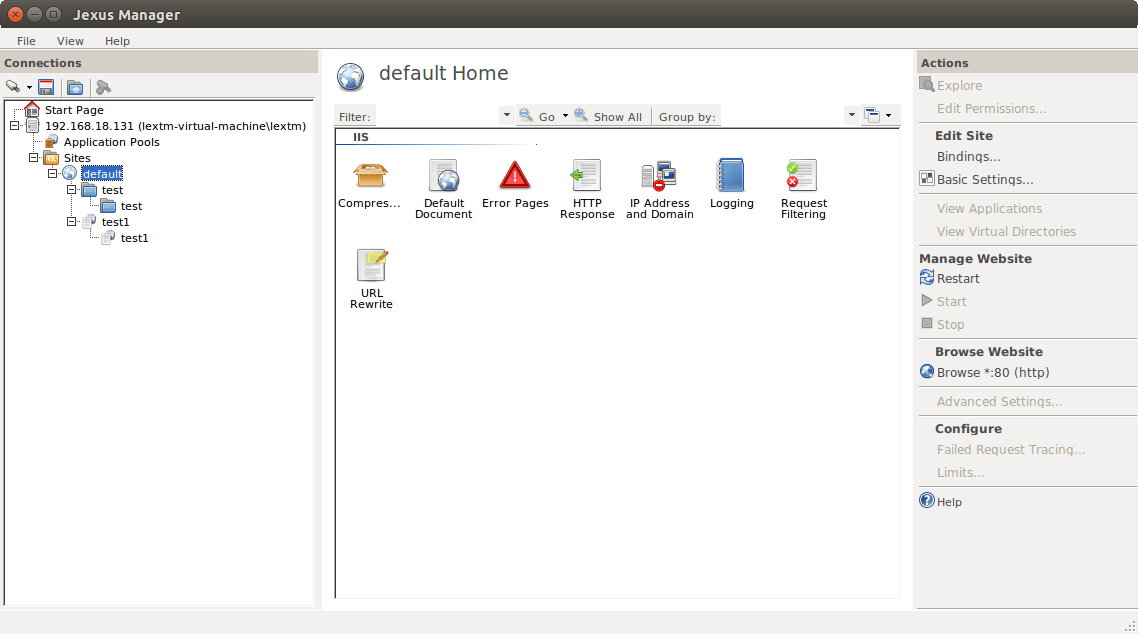Click the Sites folder icon
Viewport: 1138px width, 634px height.
click(x=51, y=157)
